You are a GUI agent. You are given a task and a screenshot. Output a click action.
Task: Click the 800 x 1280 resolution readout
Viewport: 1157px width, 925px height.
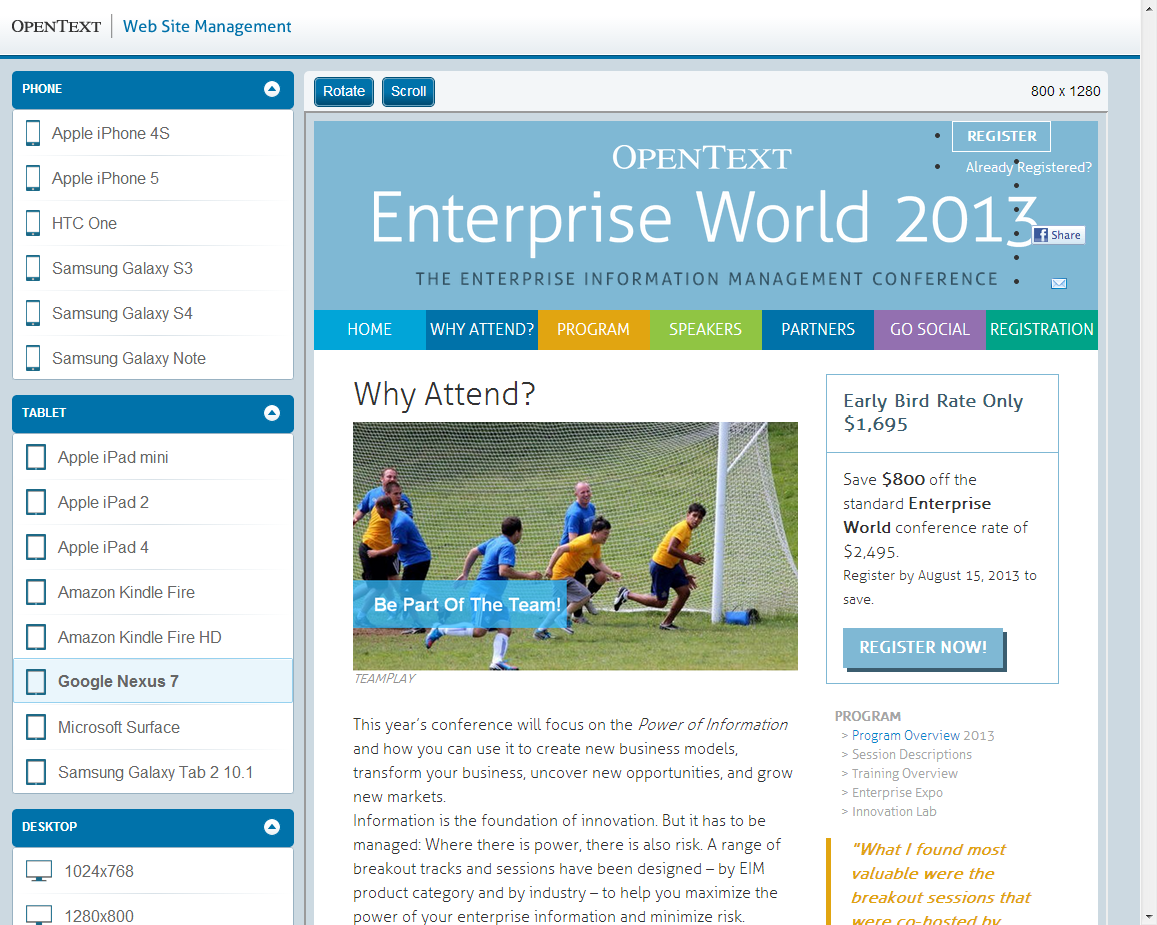click(x=1066, y=91)
